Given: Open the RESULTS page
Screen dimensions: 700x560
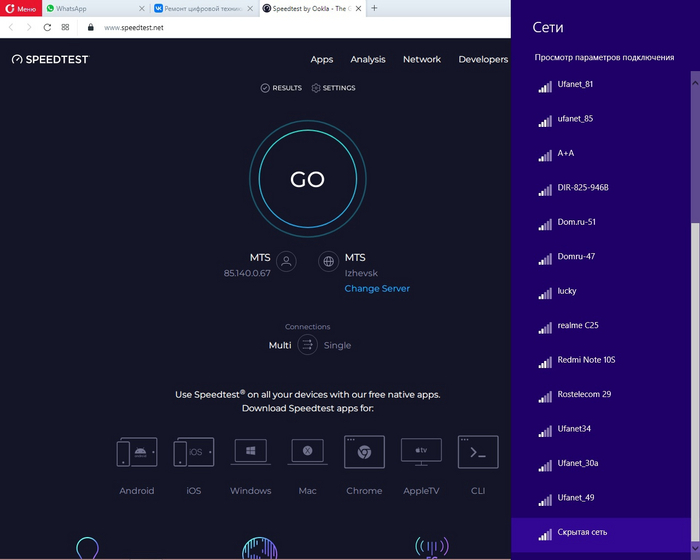Looking at the screenshot, I should [281, 88].
